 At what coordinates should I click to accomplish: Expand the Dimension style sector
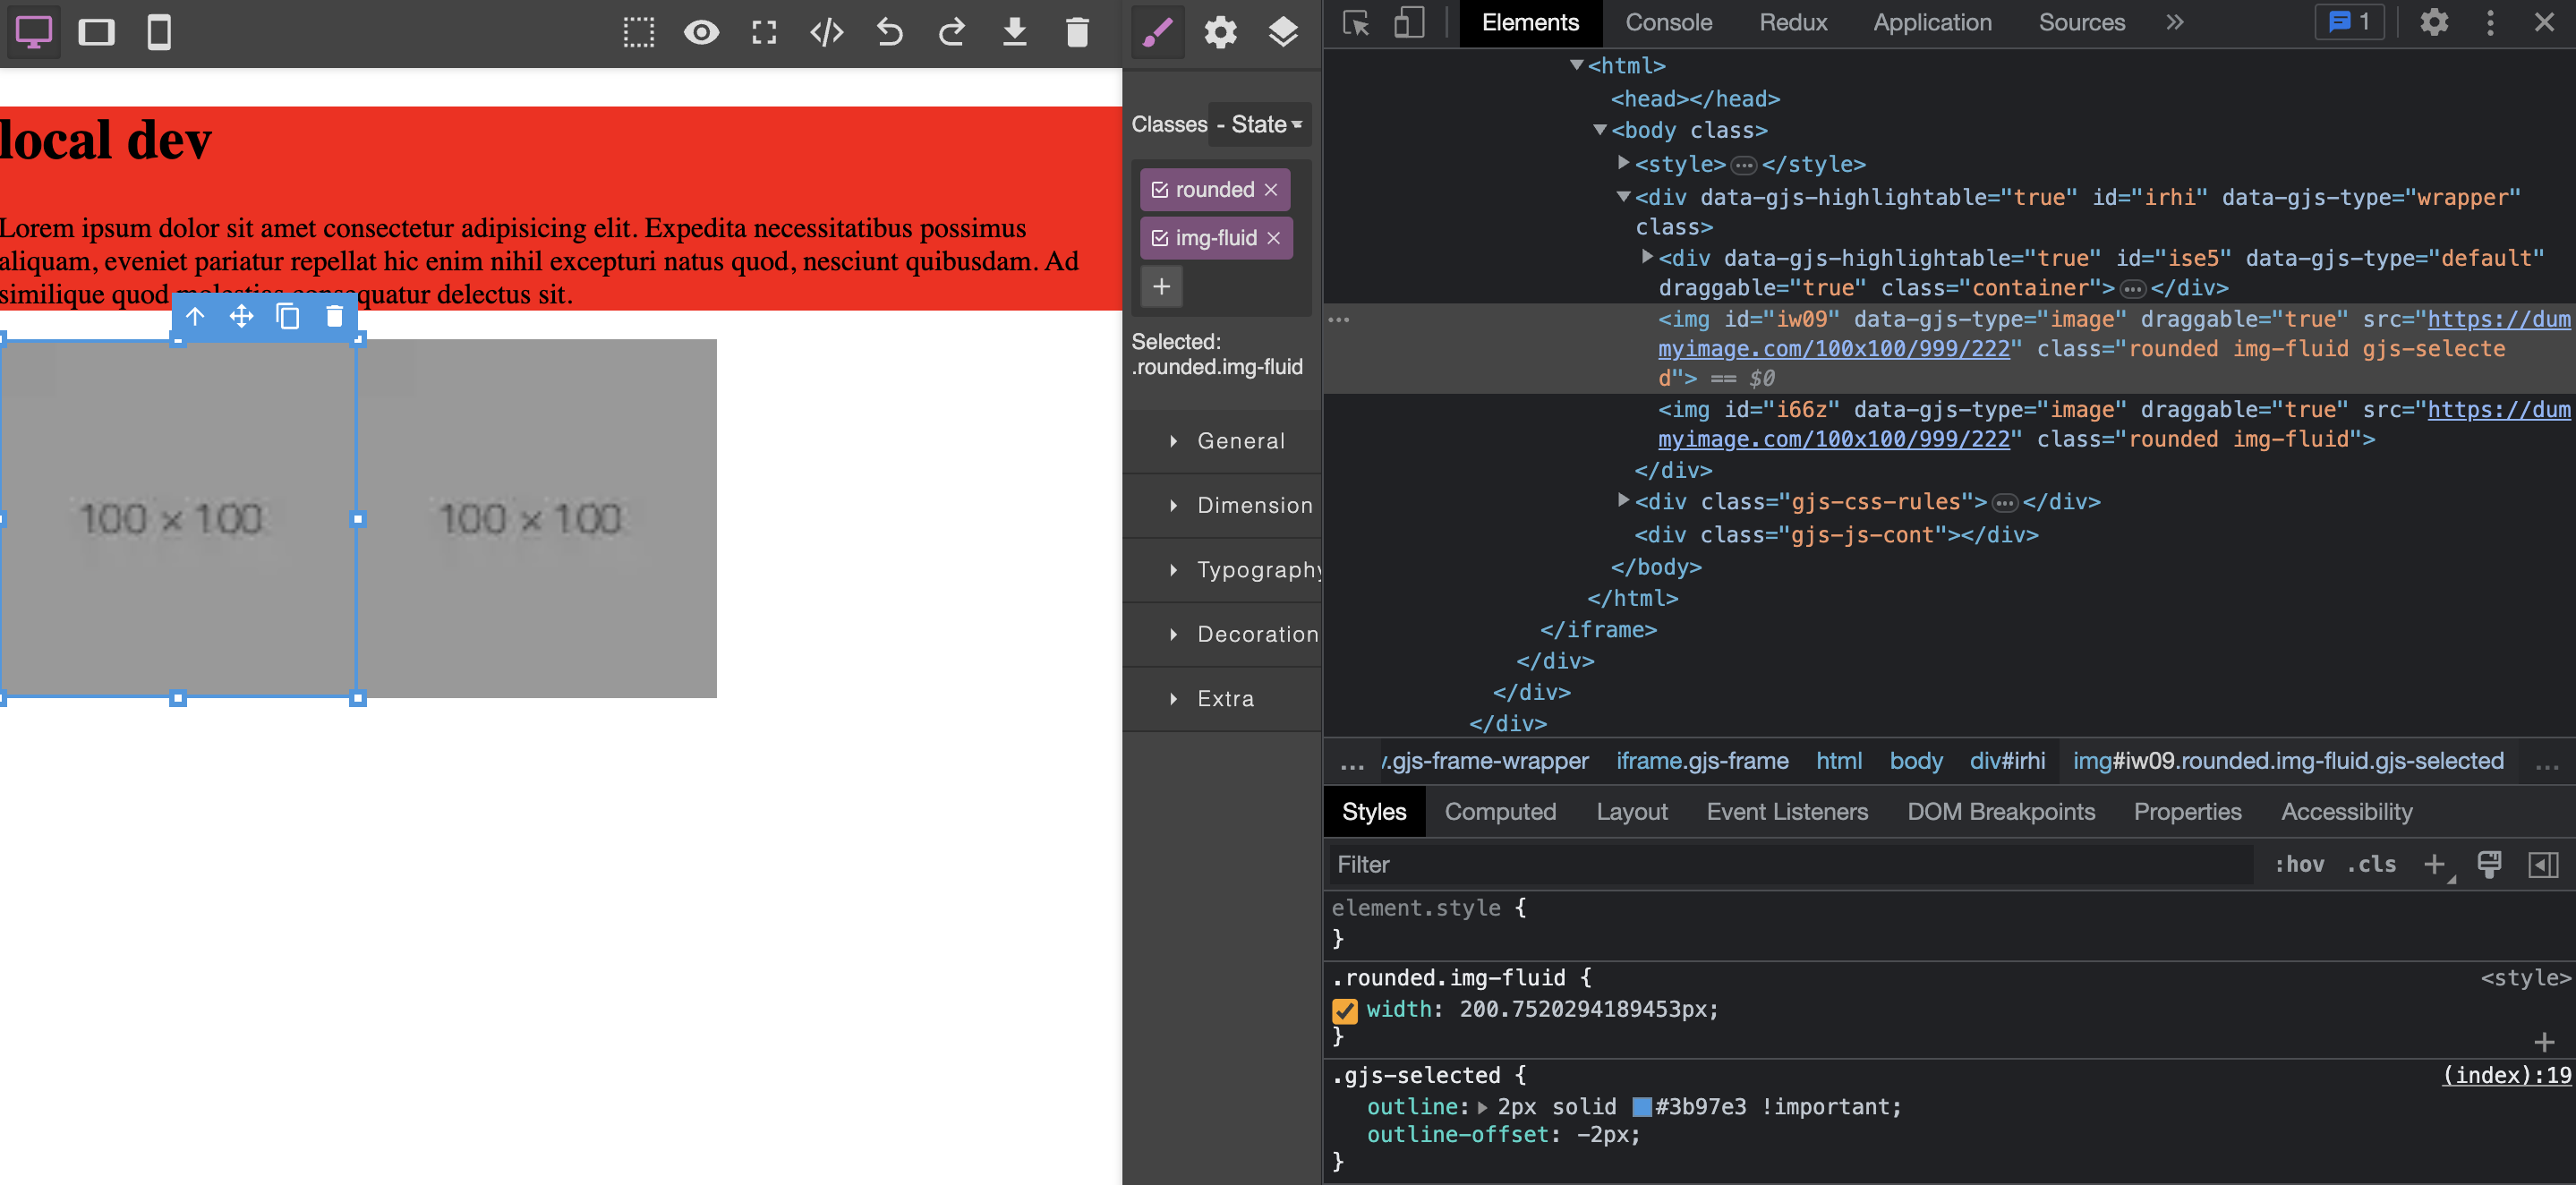tap(1254, 505)
